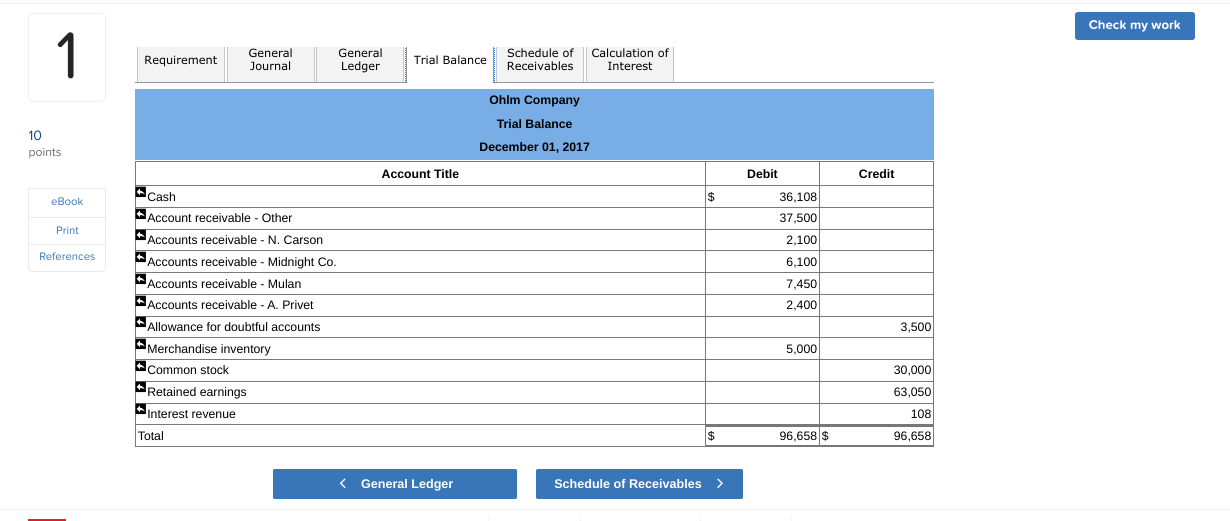
Task: Click arrow icon beside Accounts receivable - A. Privet
Action: (141, 300)
